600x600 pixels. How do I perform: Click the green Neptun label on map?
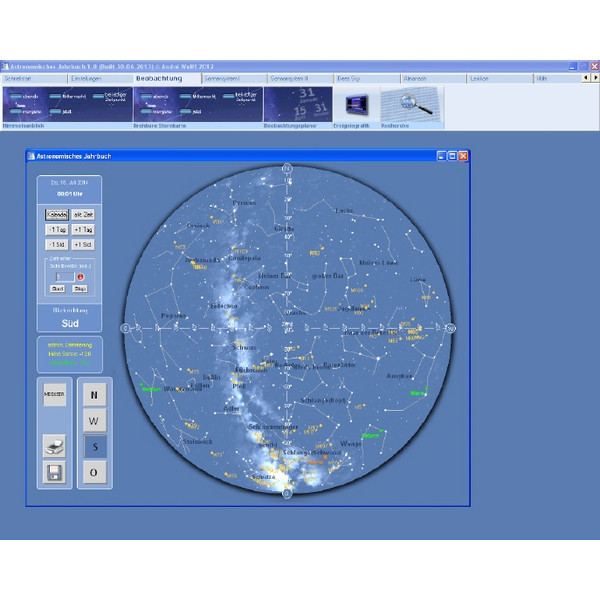click(x=151, y=389)
